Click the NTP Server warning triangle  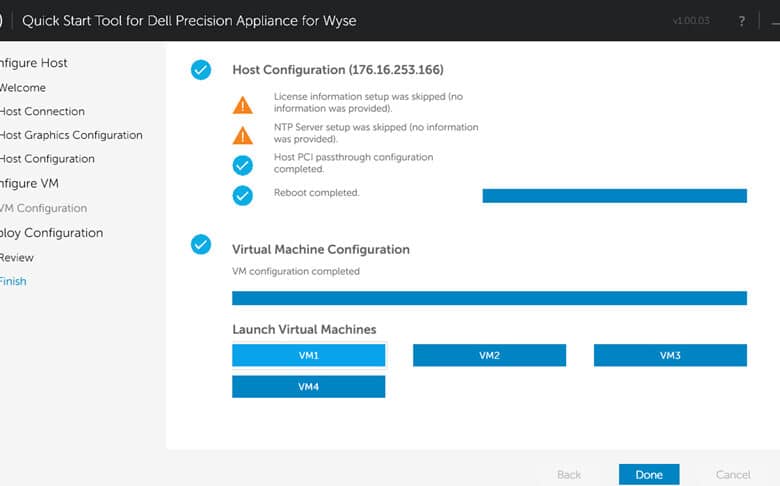(243, 135)
